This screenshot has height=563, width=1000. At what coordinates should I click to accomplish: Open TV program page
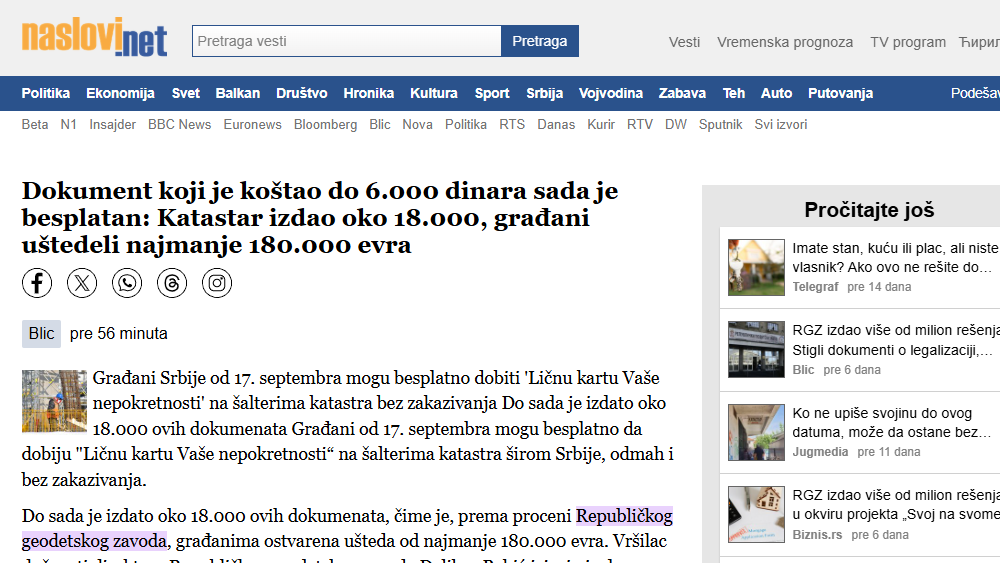point(908,42)
